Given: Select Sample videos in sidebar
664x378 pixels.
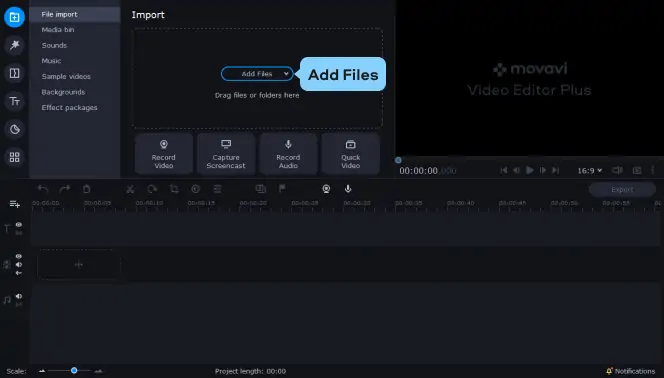Looking at the screenshot, I should 66,77.
